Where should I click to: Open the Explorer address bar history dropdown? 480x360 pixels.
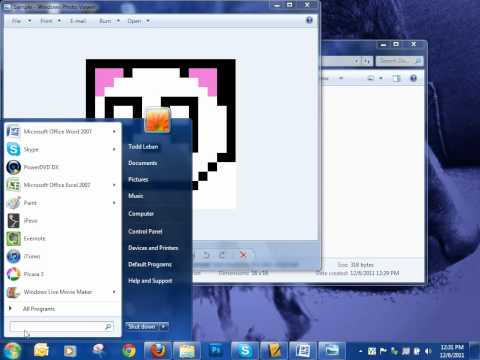pyautogui.click(x=357, y=61)
